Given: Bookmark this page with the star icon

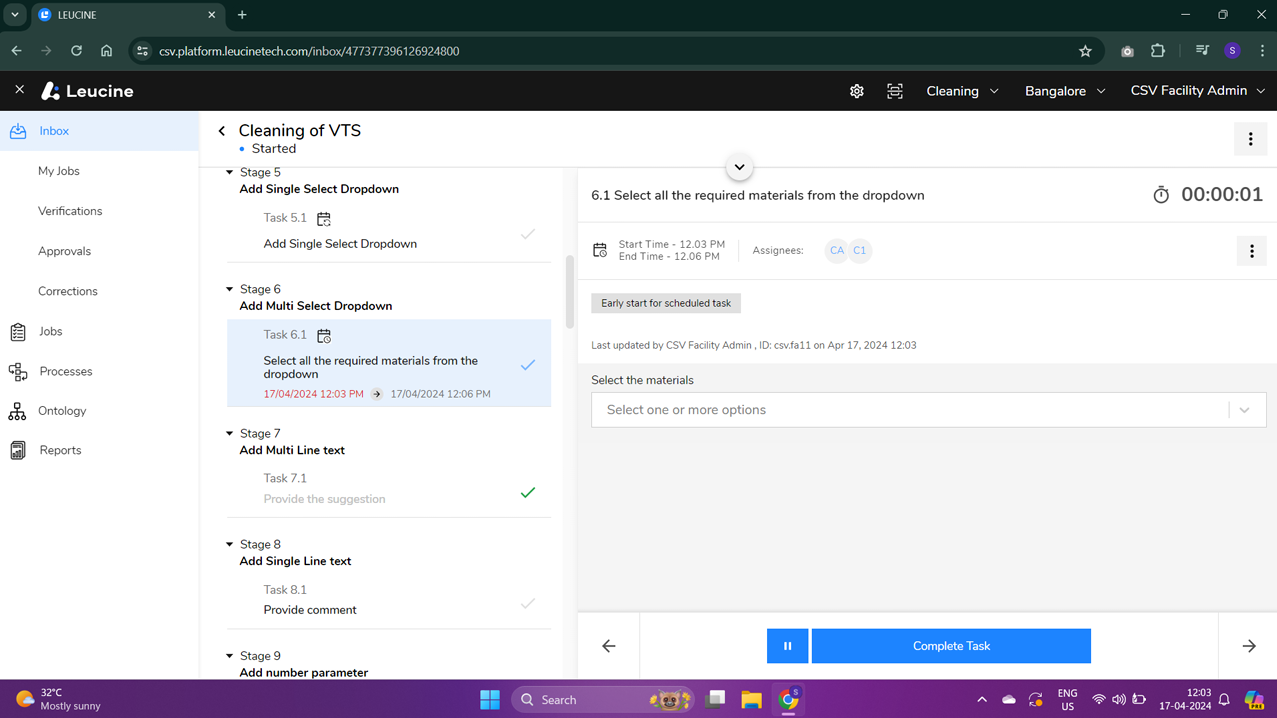Looking at the screenshot, I should pyautogui.click(x=1085, y=51).
